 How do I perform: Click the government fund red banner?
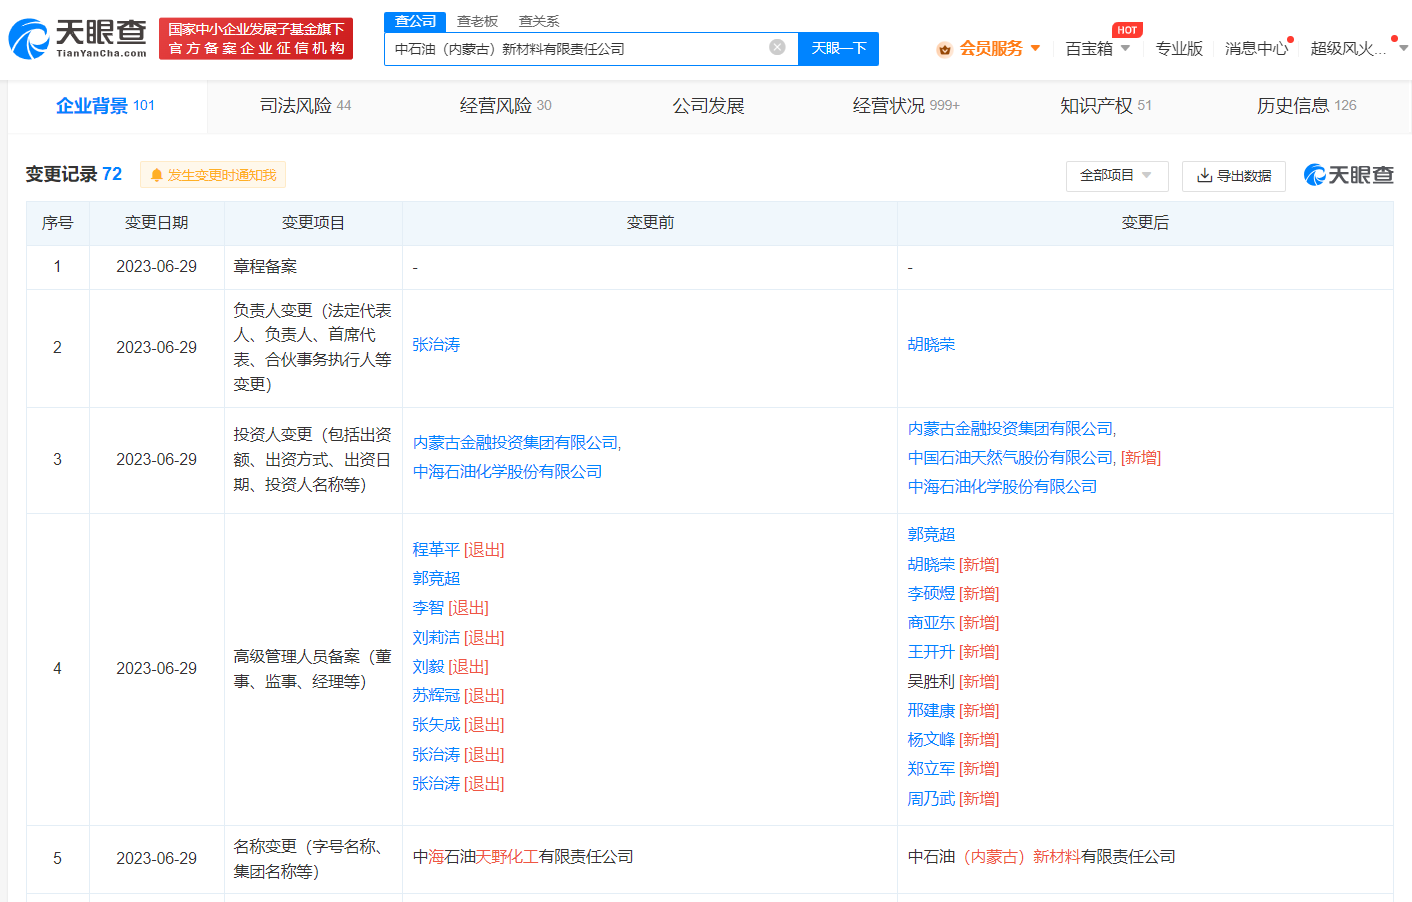256,39
